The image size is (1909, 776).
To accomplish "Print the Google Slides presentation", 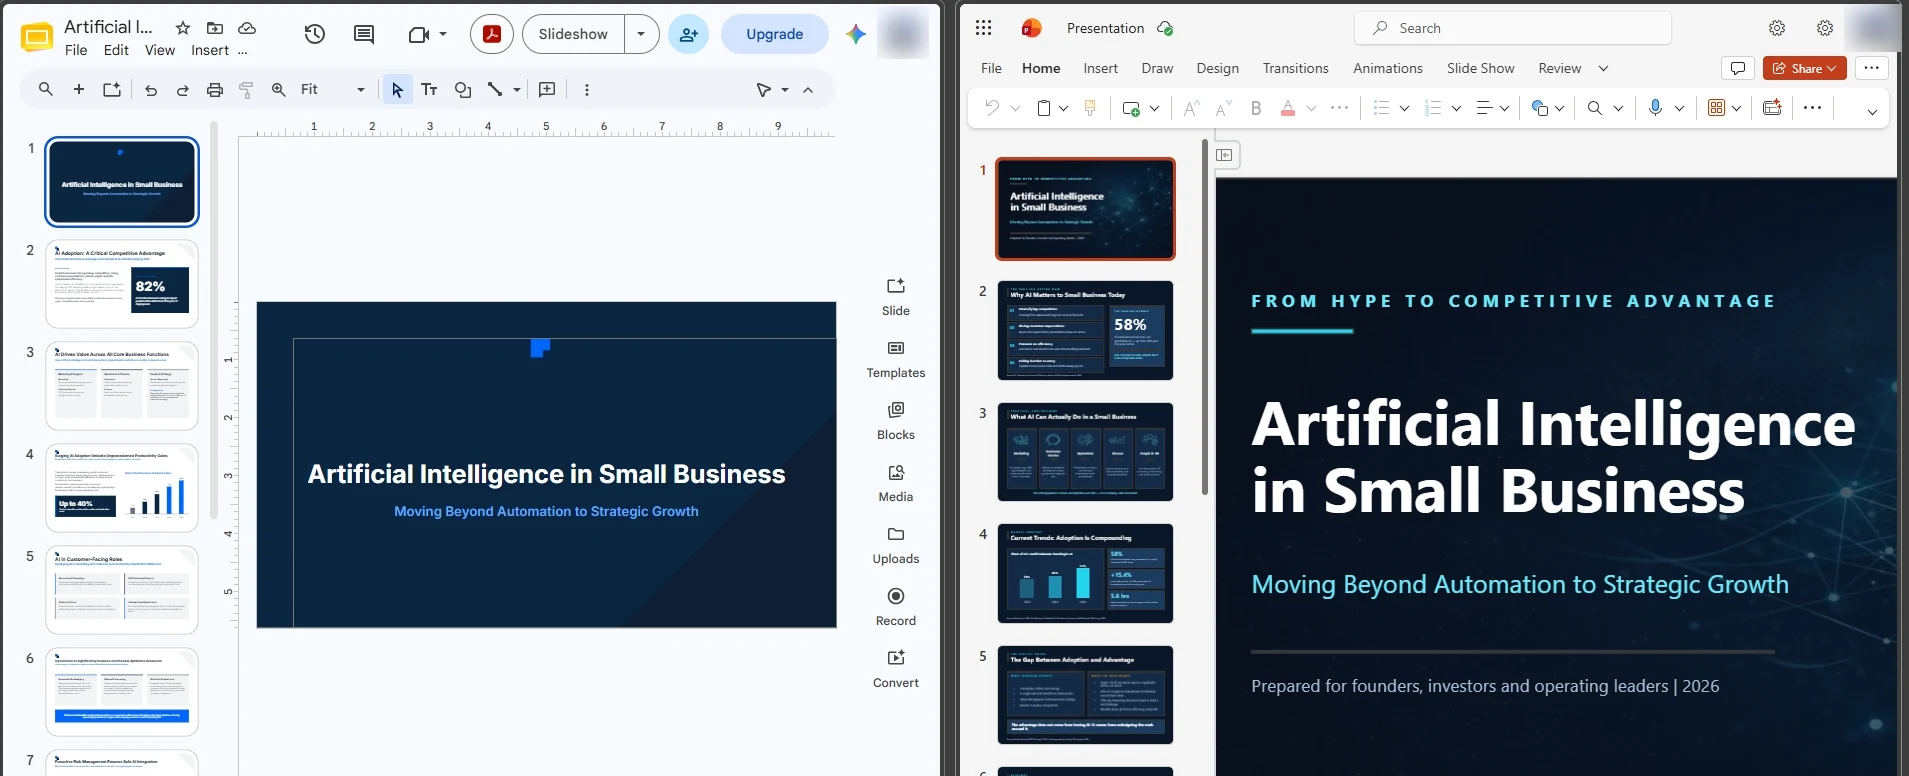I will 214,90.
